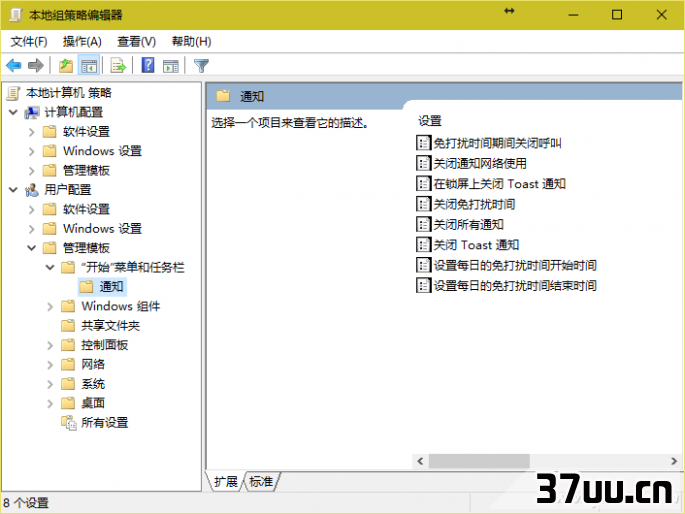Viewport: 685px width, 514px height.
Task: Select 关闭 Toast 通知 setting text
Action: pos(476,245)
